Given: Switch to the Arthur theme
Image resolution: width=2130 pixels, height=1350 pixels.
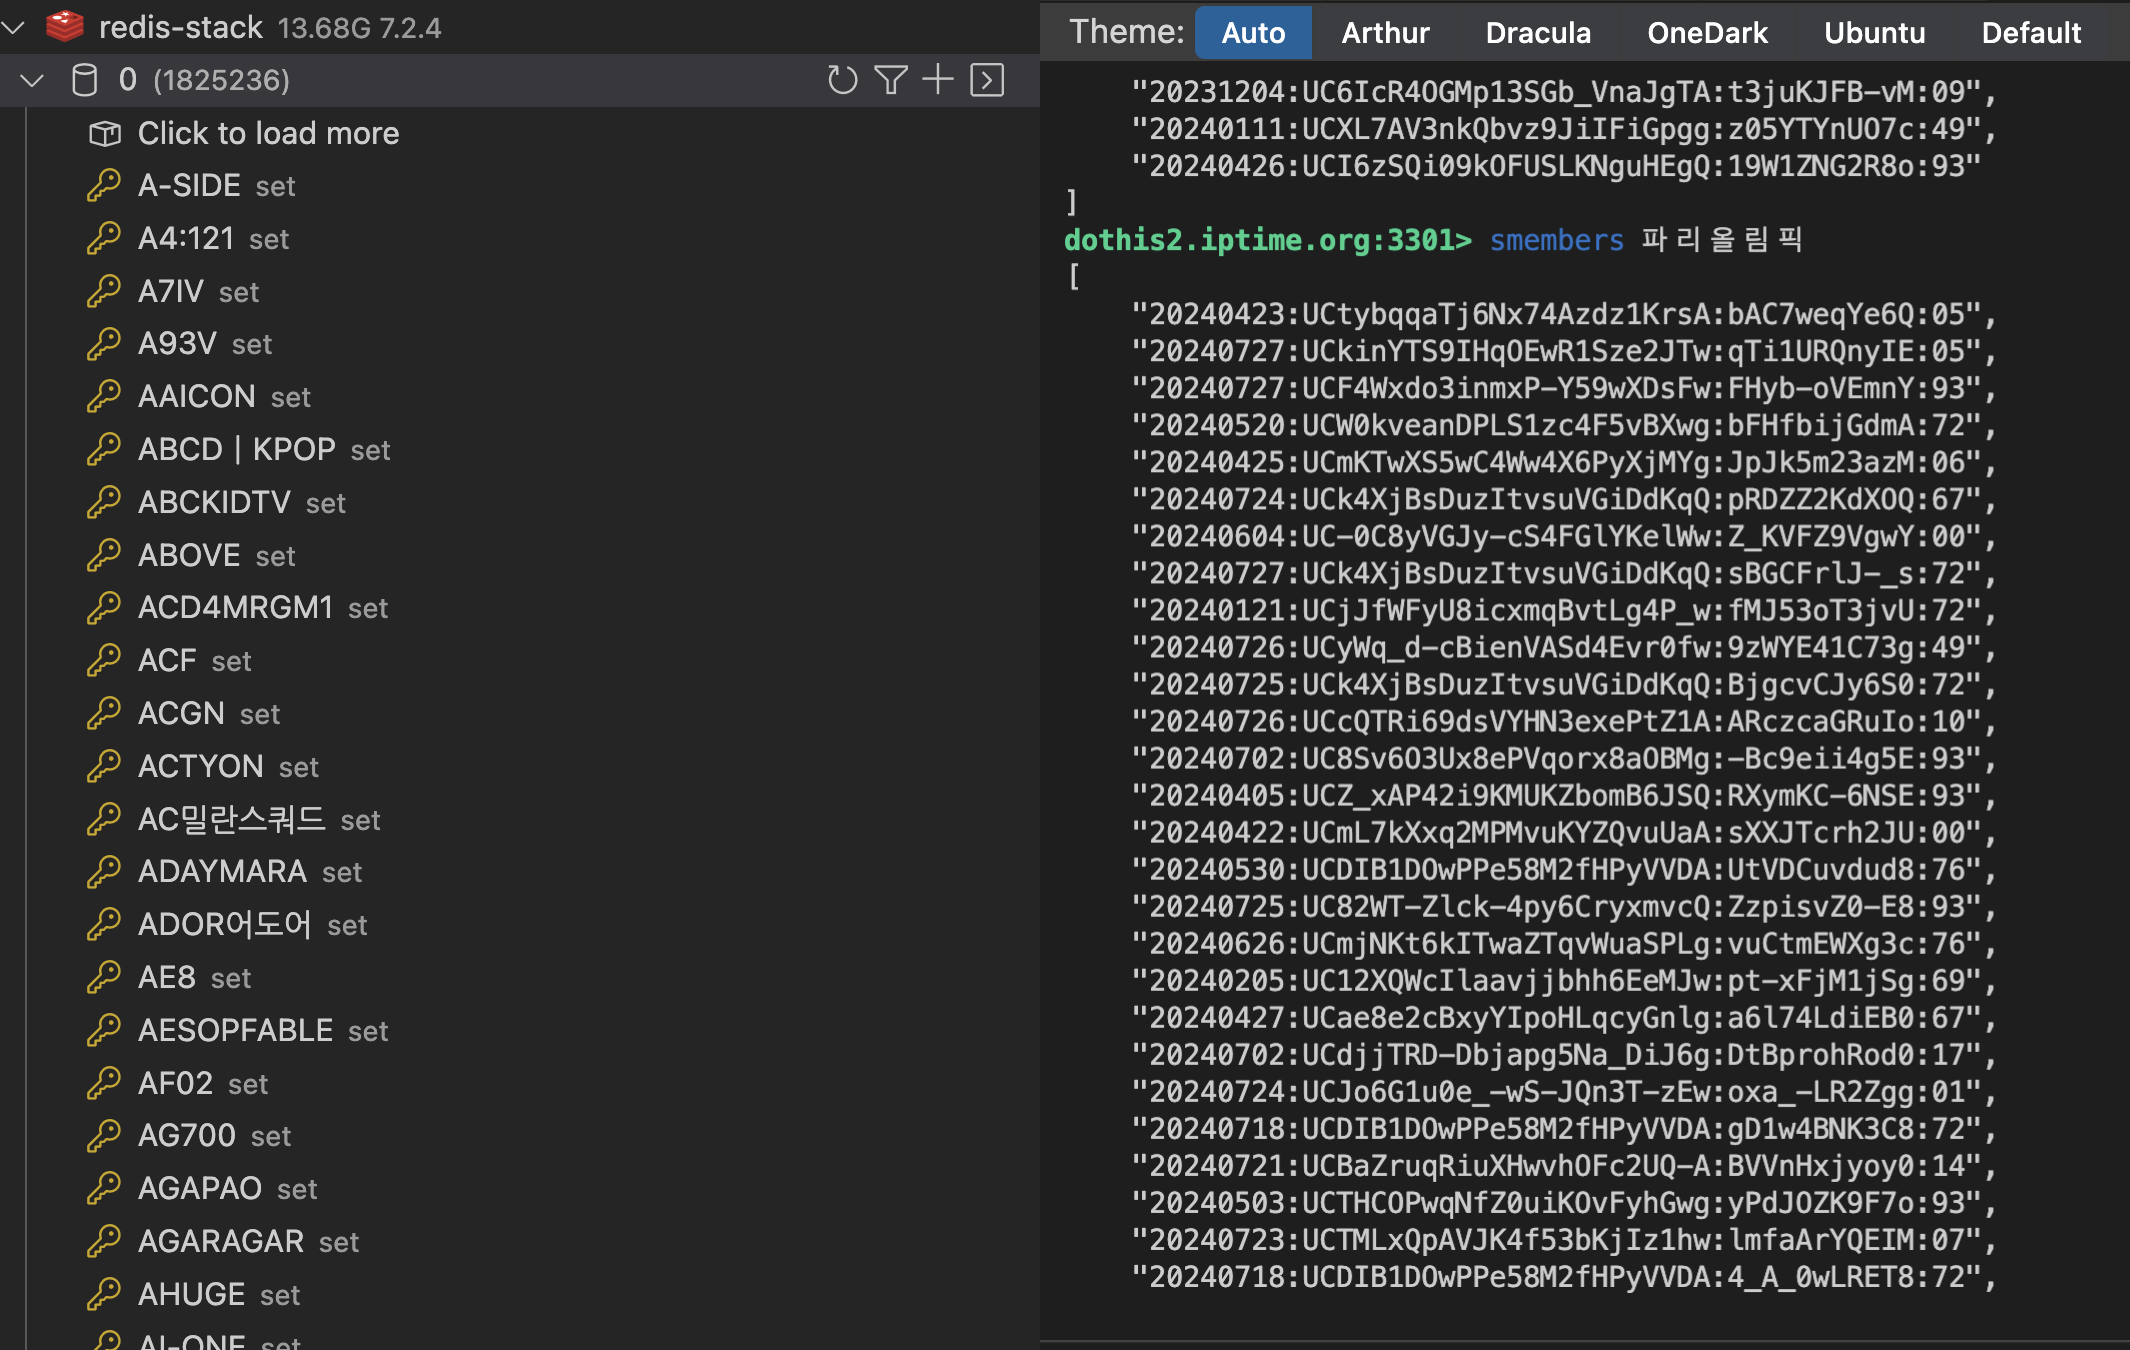Looking at the screenshot, I should point(1385,33).
